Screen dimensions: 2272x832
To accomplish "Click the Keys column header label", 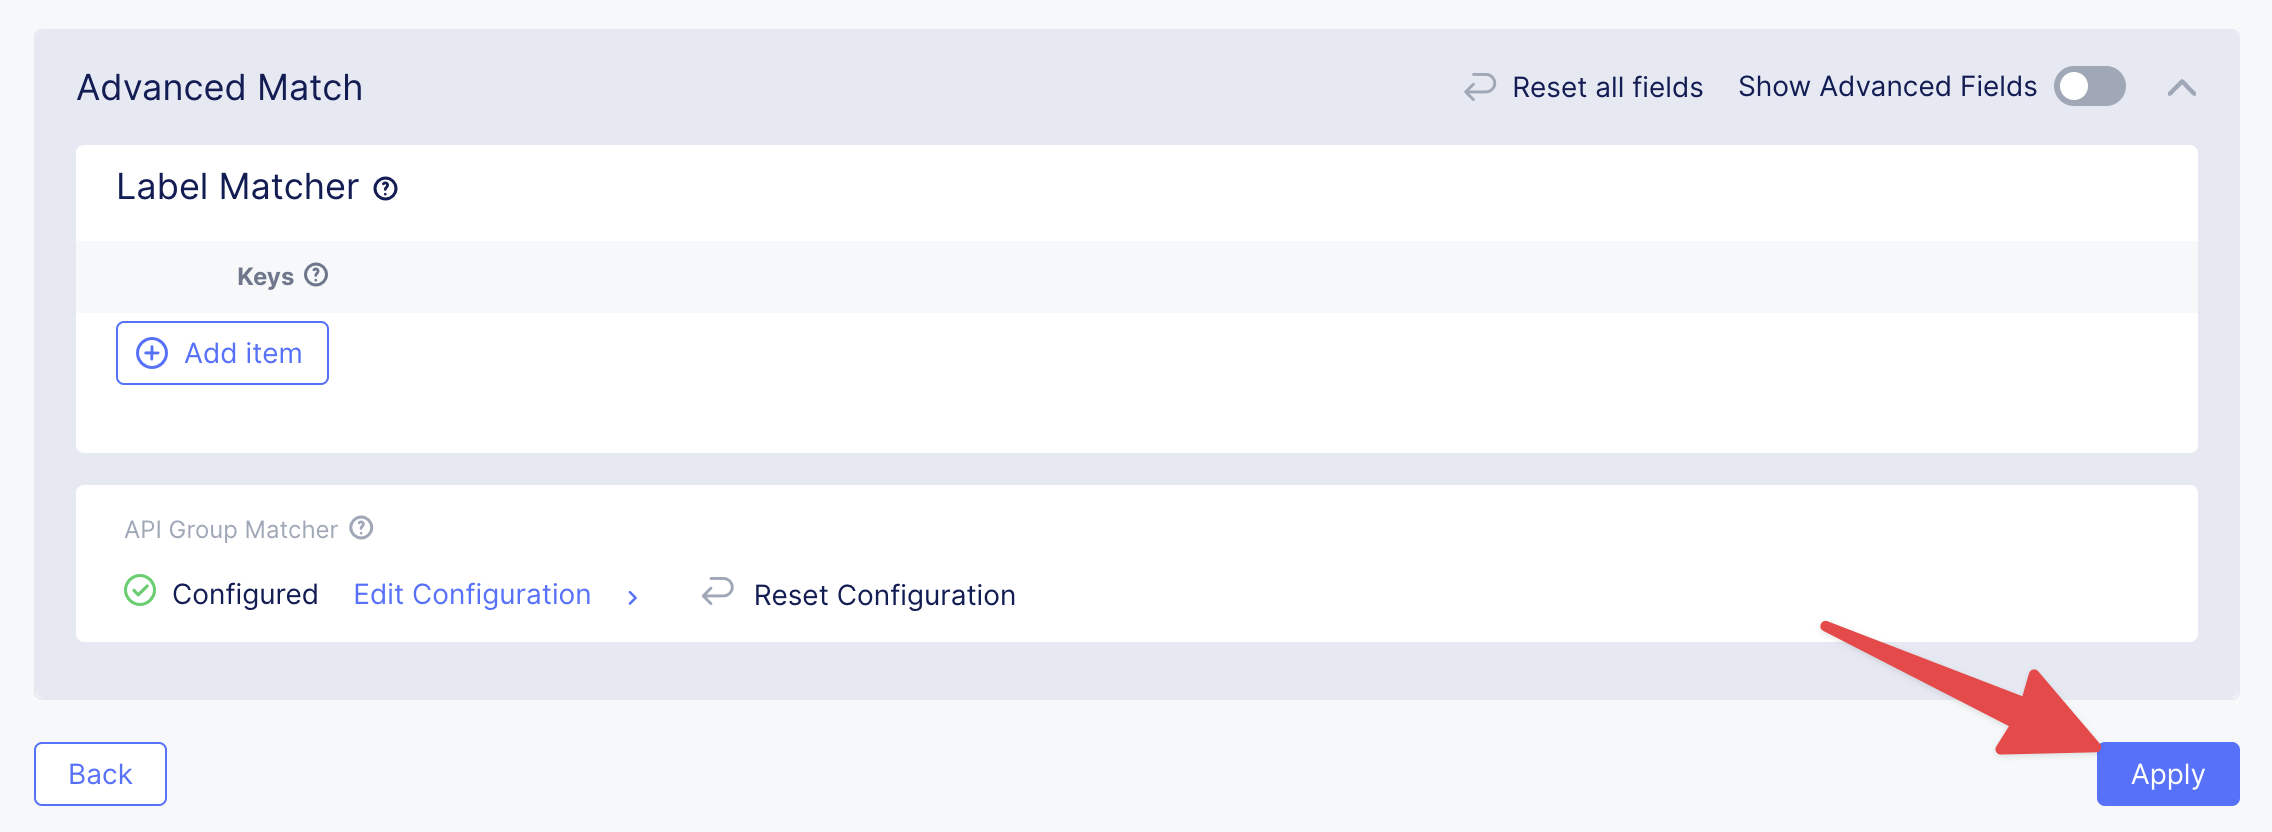I will pyautogui.click(x=265, y=277).
